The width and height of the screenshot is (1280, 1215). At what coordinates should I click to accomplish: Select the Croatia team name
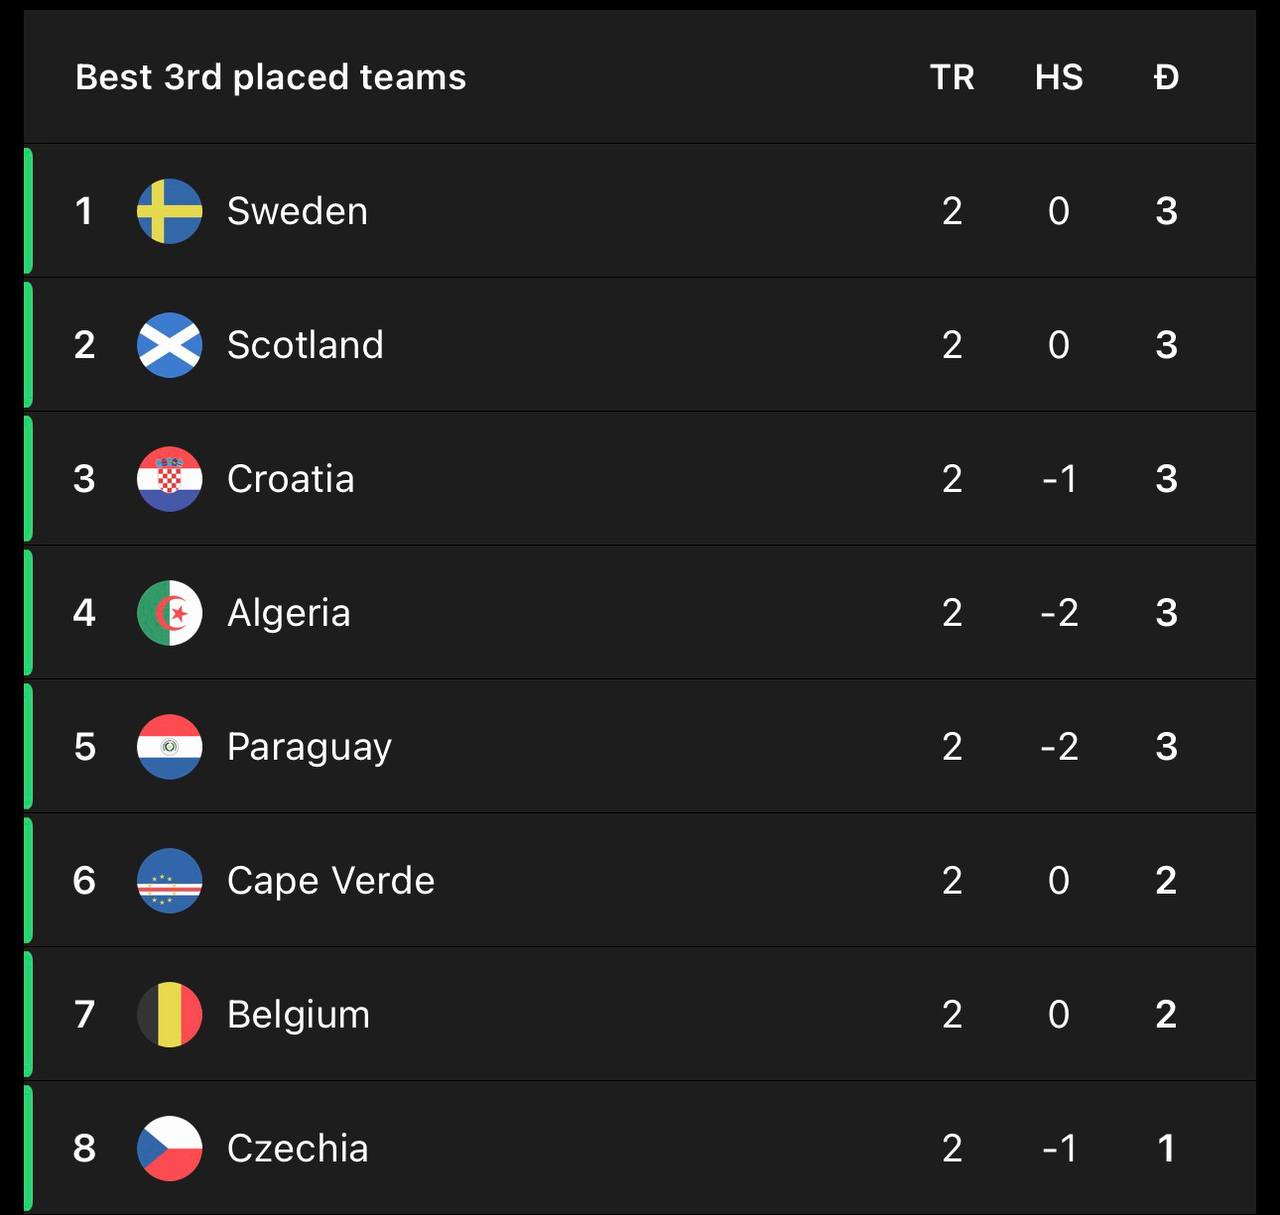pyautogui.click(x=290, y=479)
